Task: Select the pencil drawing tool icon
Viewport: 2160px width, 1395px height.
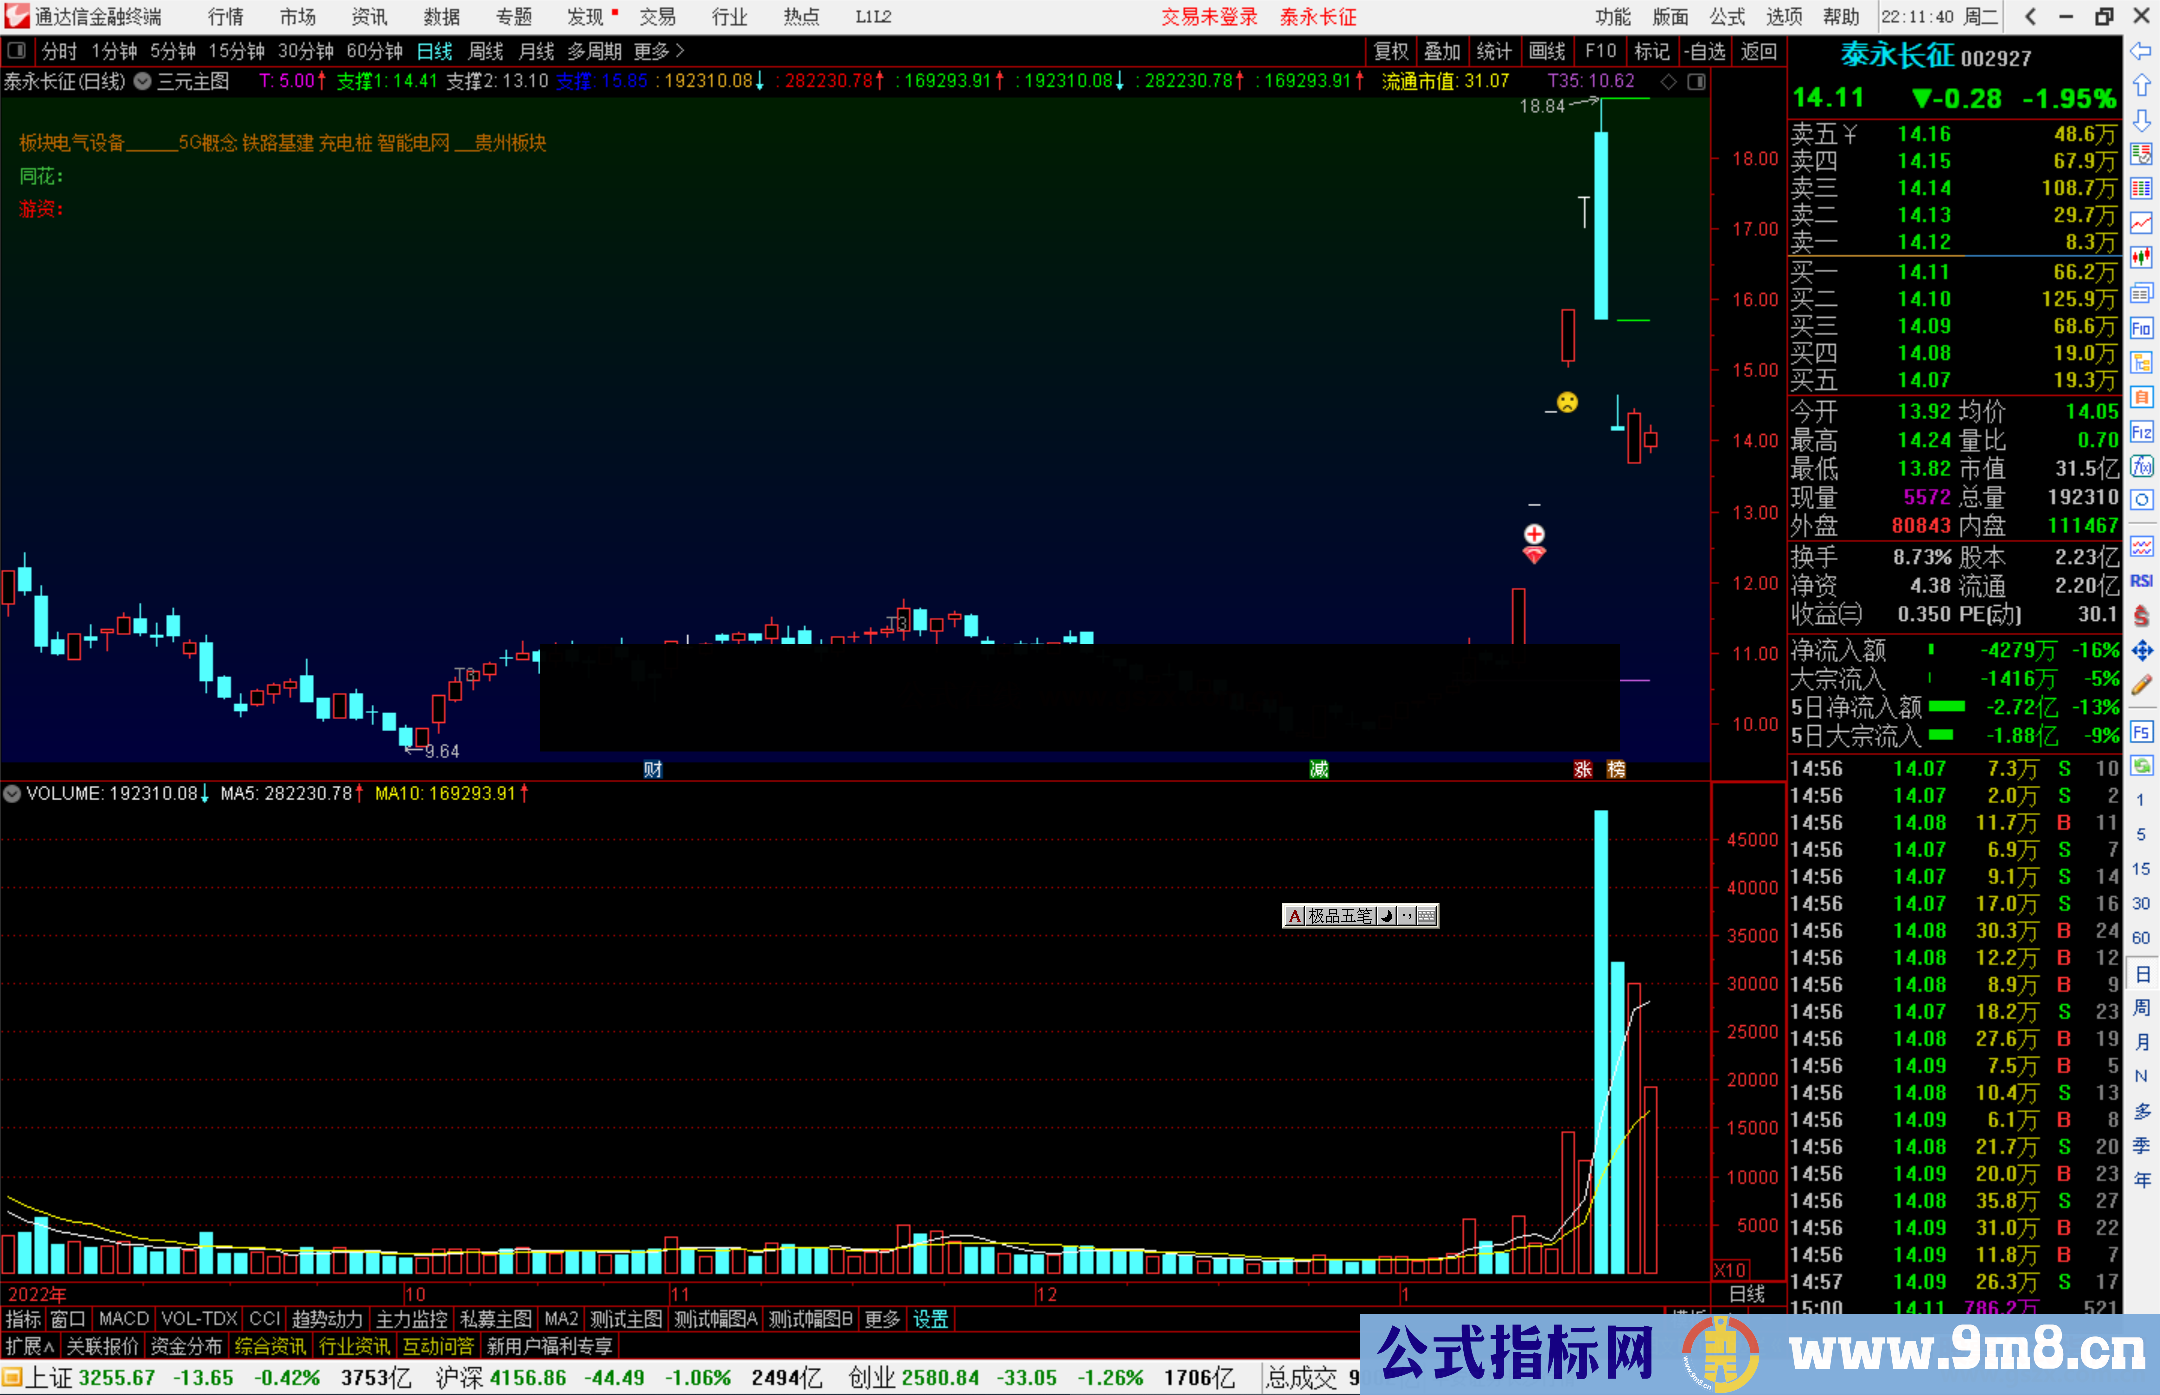Action: pyautogui.click(x=2141, y=685)
